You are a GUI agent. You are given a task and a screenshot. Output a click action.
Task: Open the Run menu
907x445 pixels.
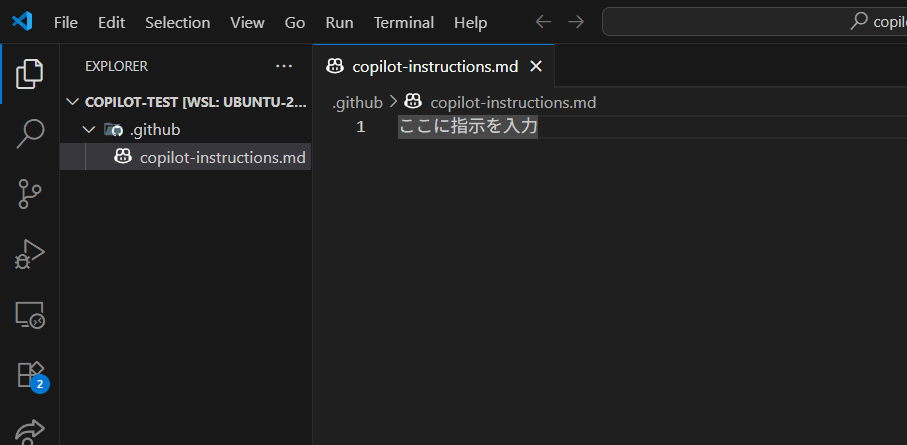click(340, 23)
